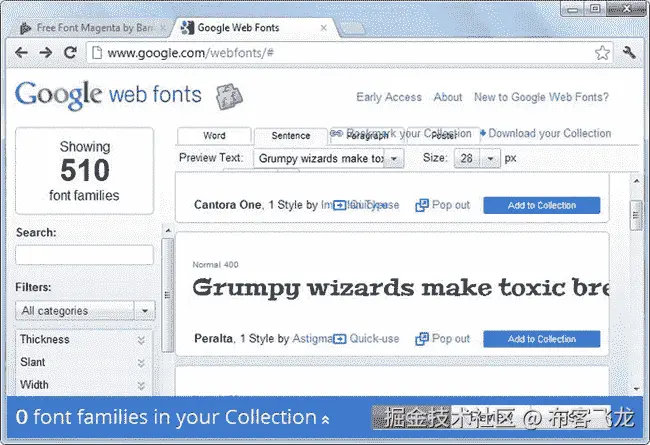Open the Chrome wrench menu
Screen dimensions: 650x445
629,53
